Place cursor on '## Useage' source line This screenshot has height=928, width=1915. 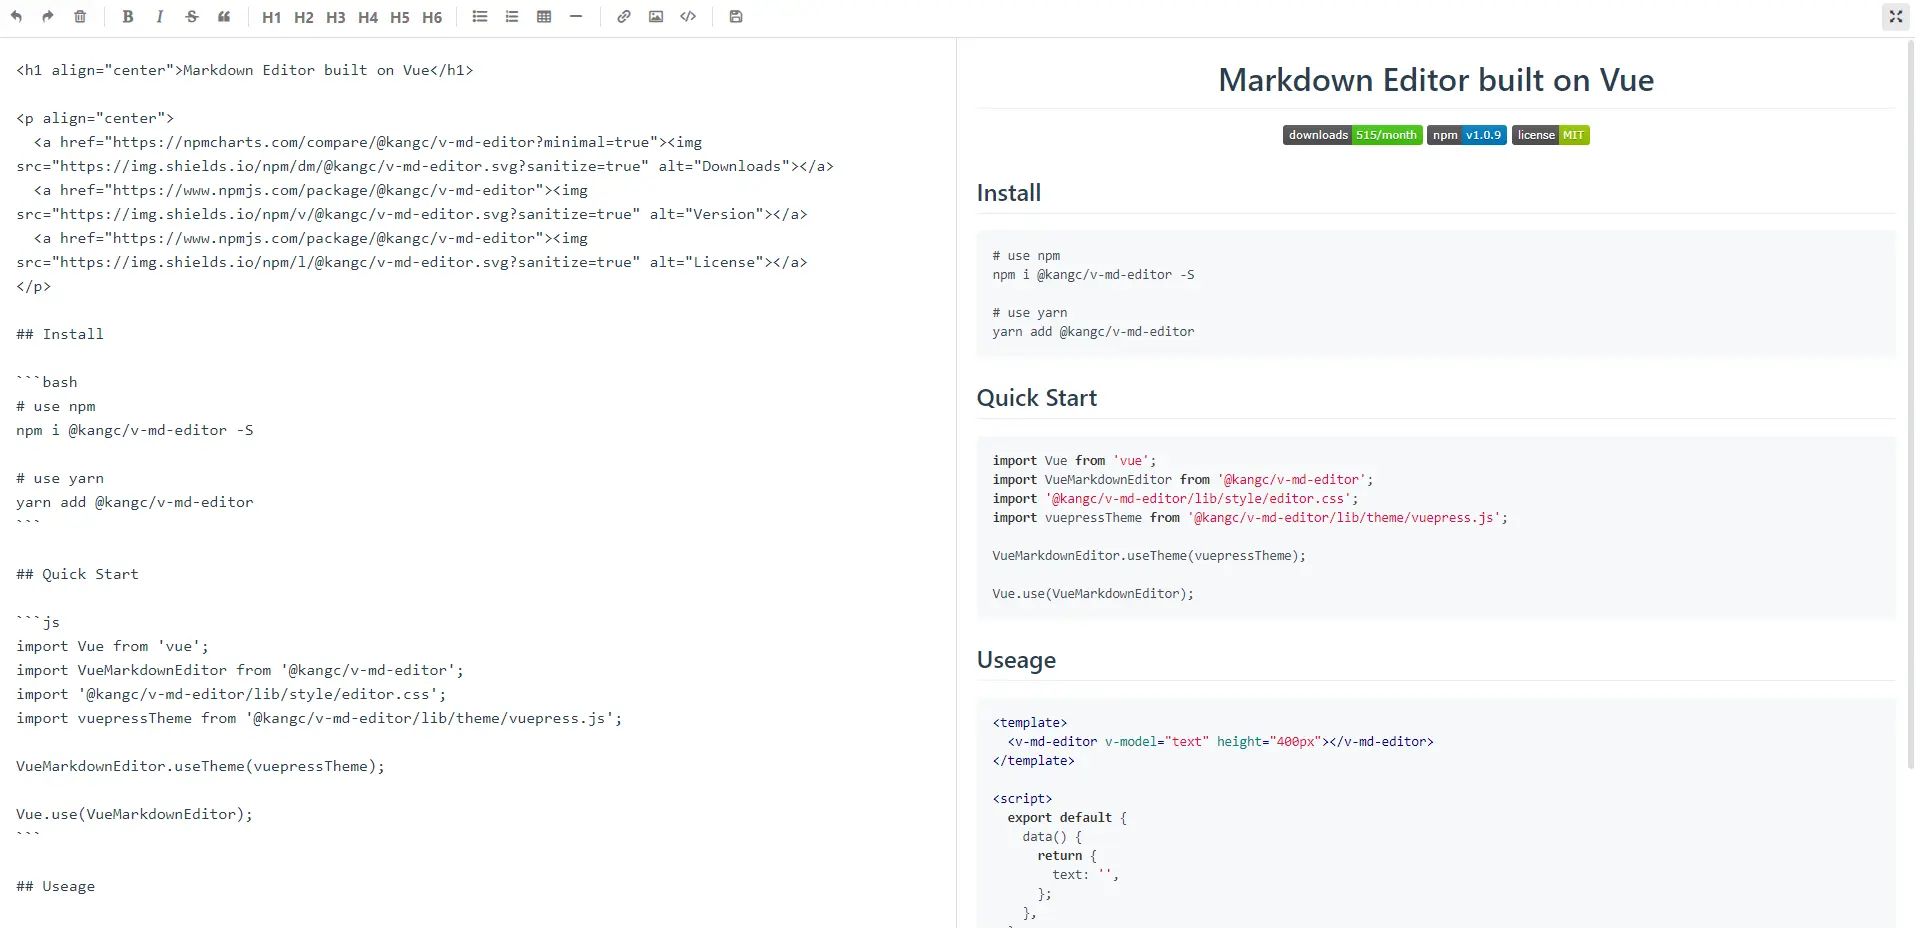point(56,886)
